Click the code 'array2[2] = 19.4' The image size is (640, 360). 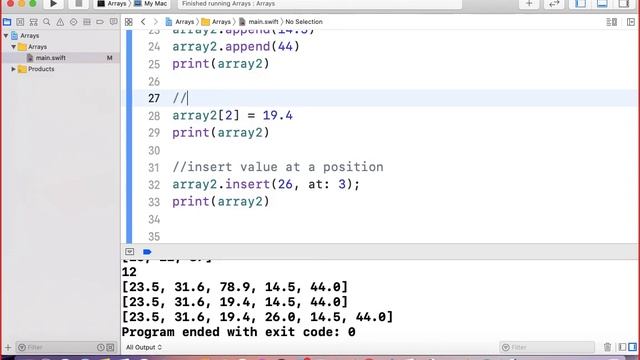[232, 116]
